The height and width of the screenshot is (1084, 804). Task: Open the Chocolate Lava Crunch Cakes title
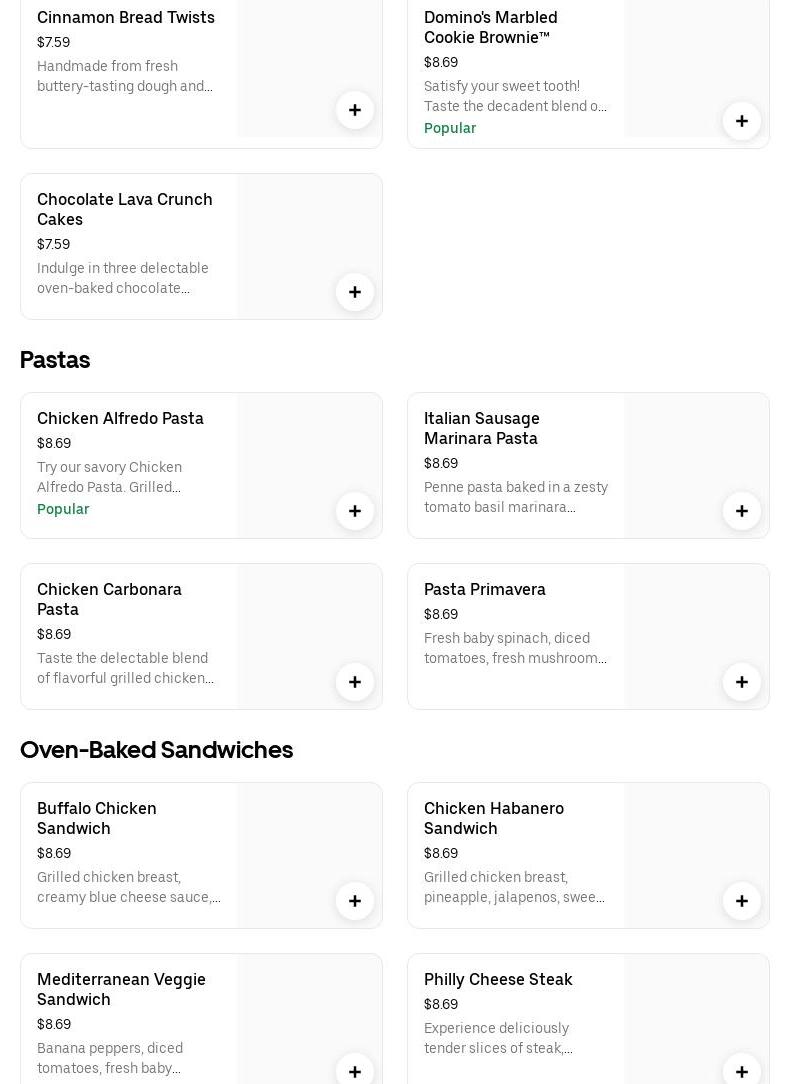(x=124, y=209)
